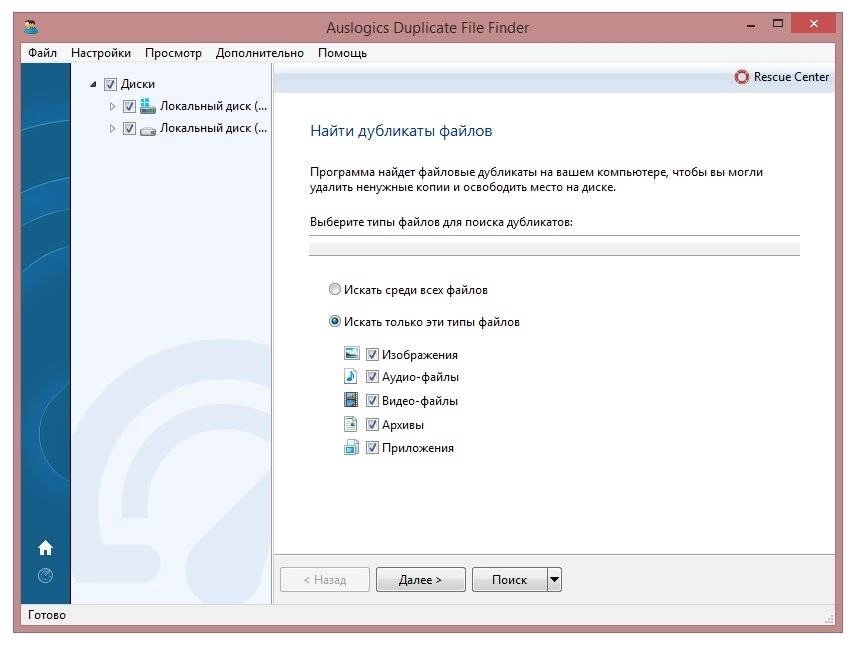Select Искать только эти типы файлов radio
Screen dimensions: 860x652
[335, 321]
